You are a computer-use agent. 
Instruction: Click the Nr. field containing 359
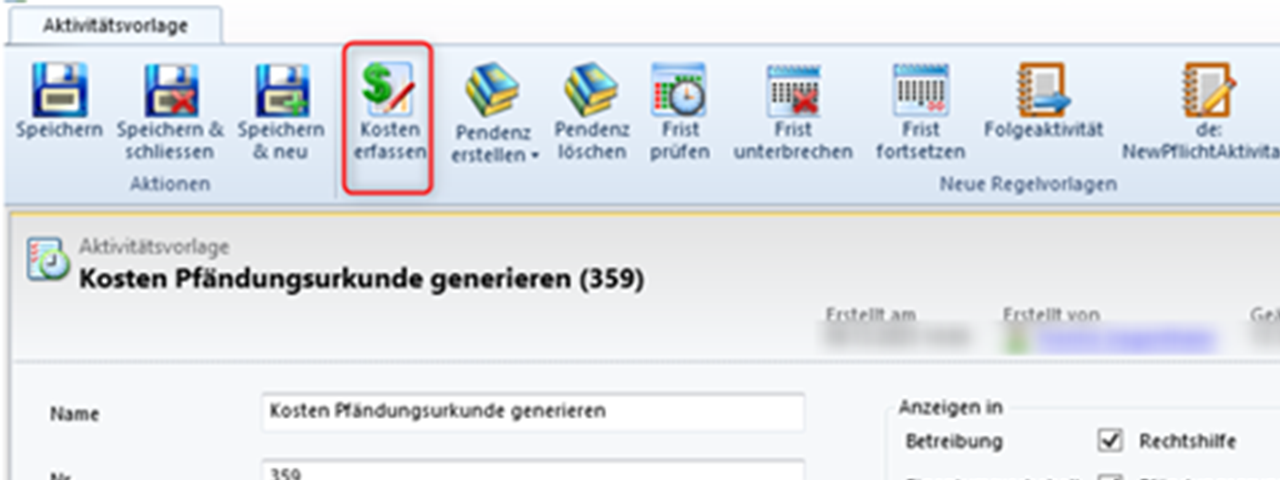pyautogui.click(x=533, y=470)
